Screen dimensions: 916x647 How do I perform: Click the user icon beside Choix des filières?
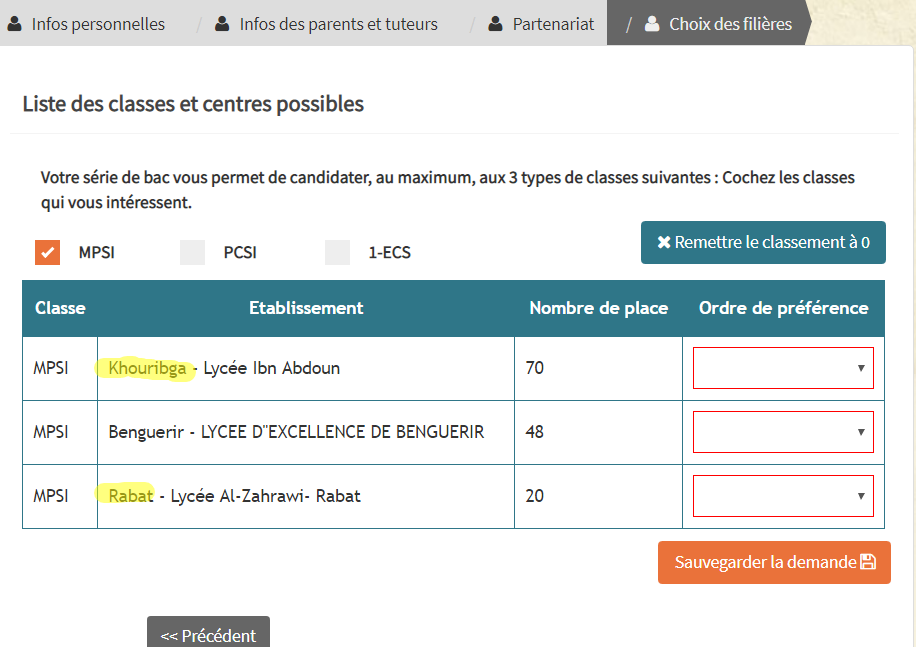pyautogui.click(x=652, y=24)
